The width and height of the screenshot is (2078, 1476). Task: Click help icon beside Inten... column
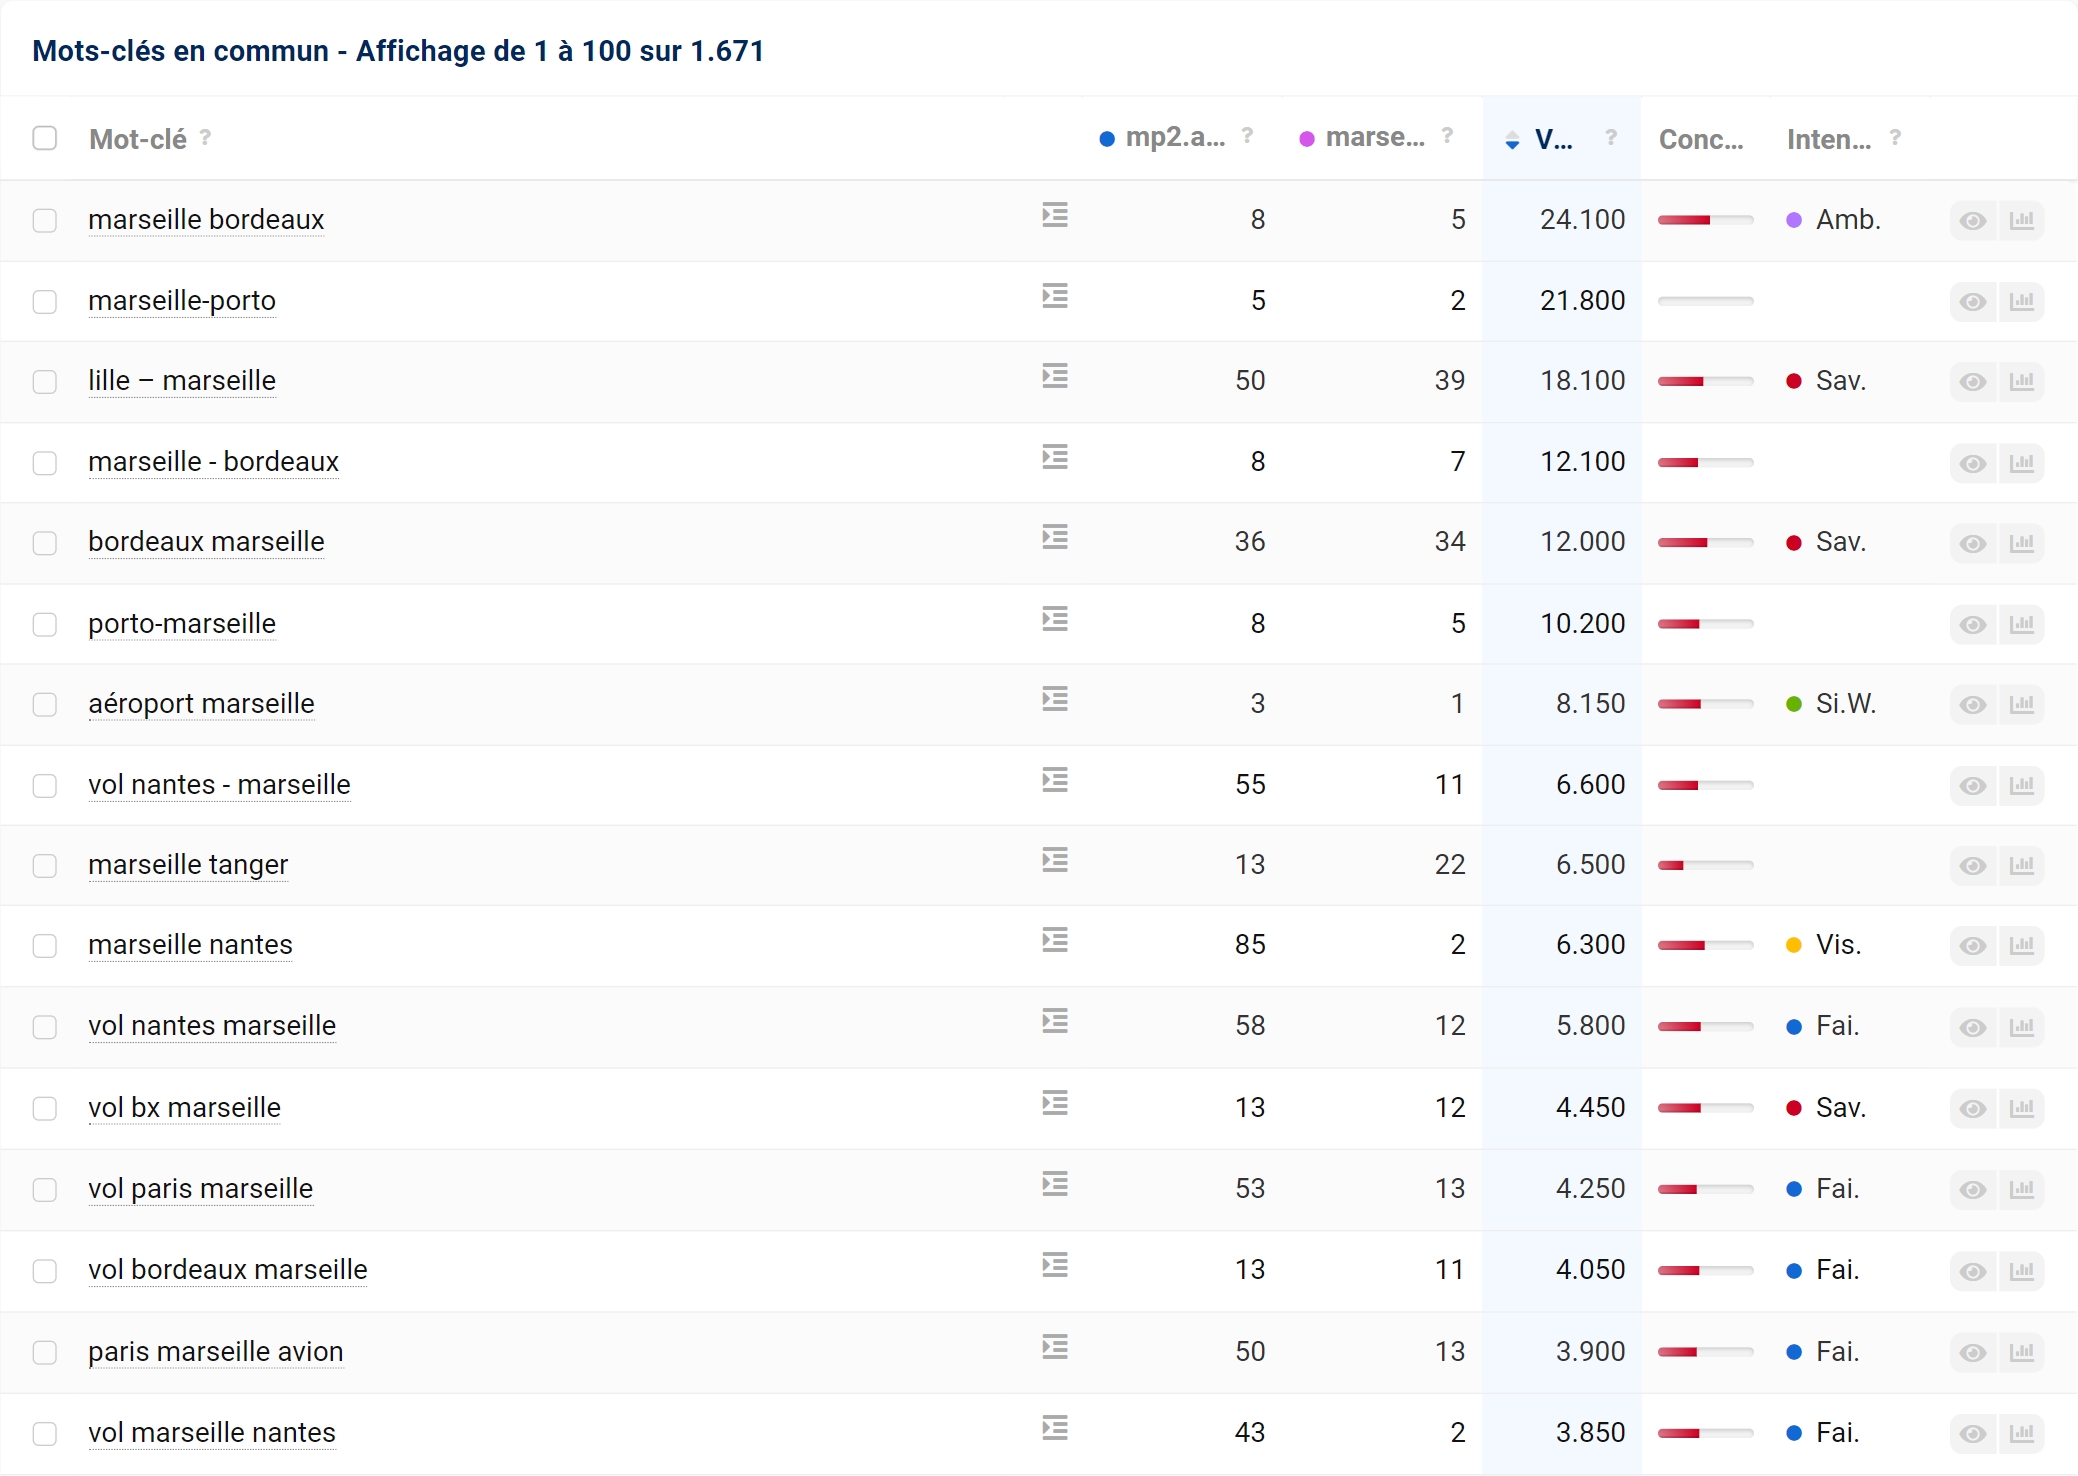[1895, 137]
